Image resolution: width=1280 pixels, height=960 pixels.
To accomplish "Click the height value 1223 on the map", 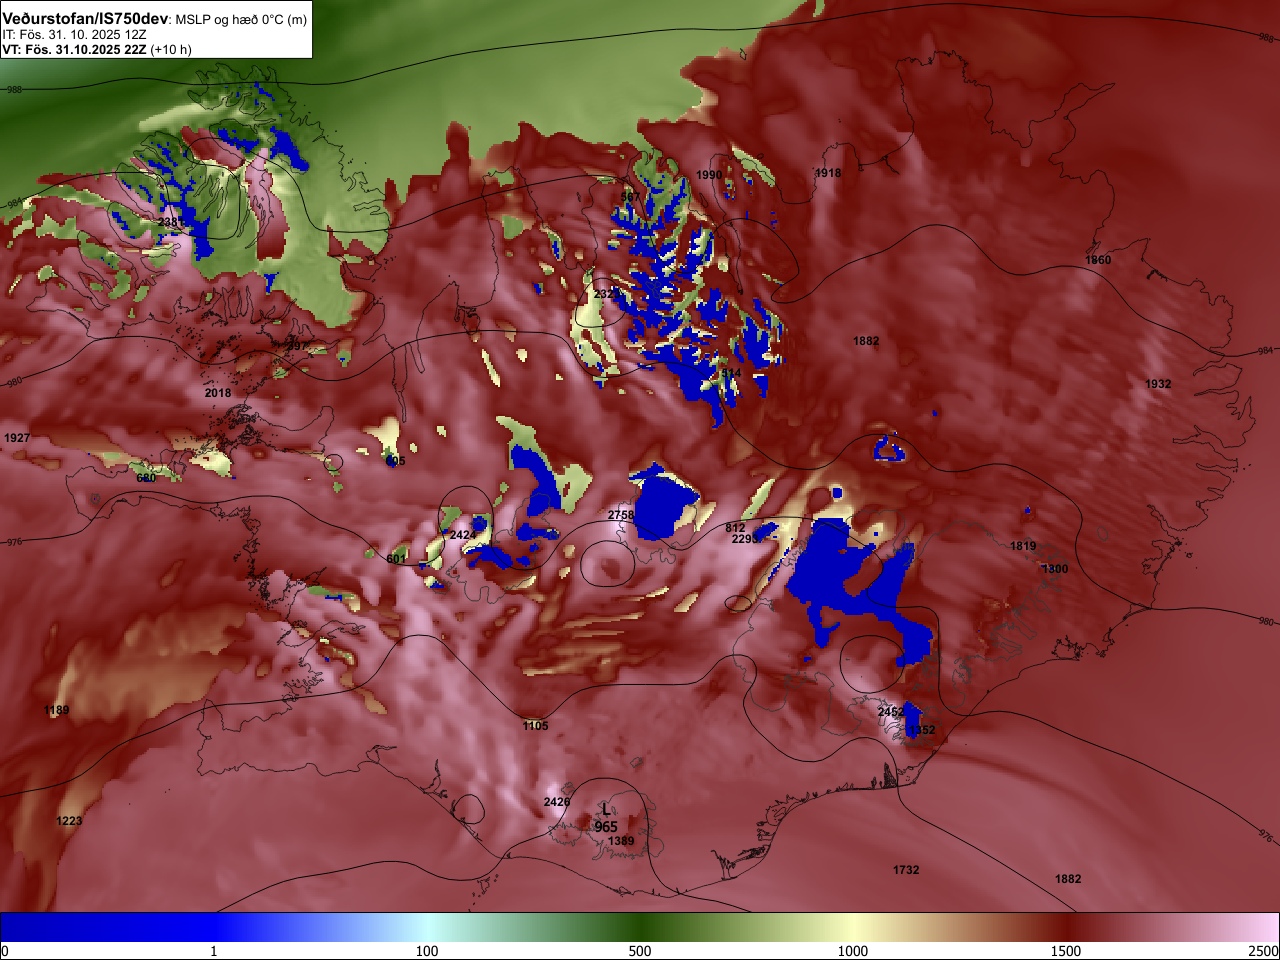I will [69, 821].
